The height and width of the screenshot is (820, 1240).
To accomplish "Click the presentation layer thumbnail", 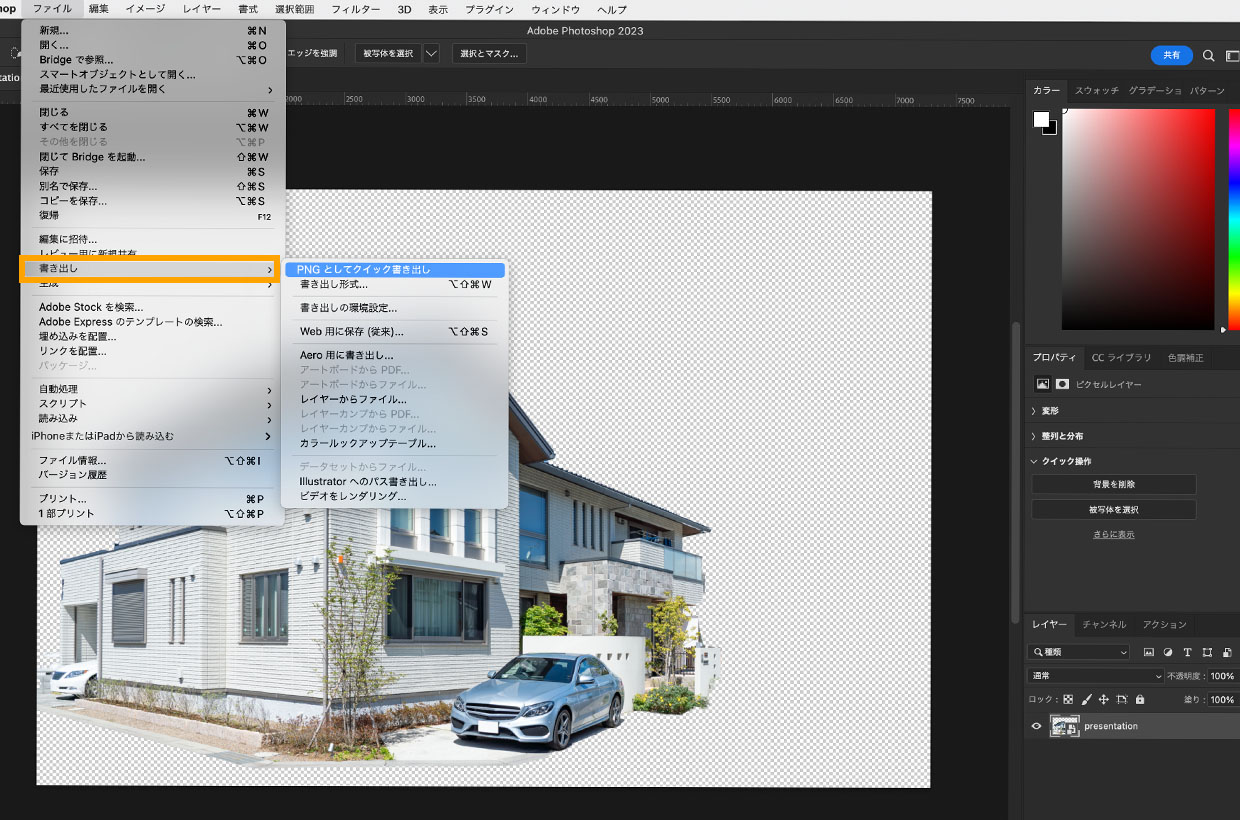I will [x=1064, y=726].
